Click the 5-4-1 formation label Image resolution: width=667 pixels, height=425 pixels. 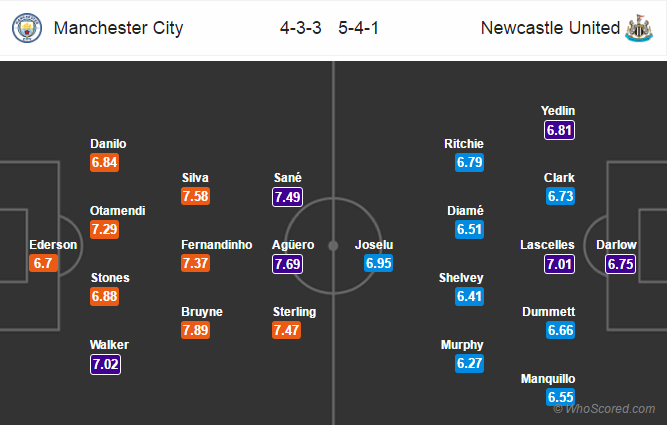pyautogui.click(x=358, y=28)
